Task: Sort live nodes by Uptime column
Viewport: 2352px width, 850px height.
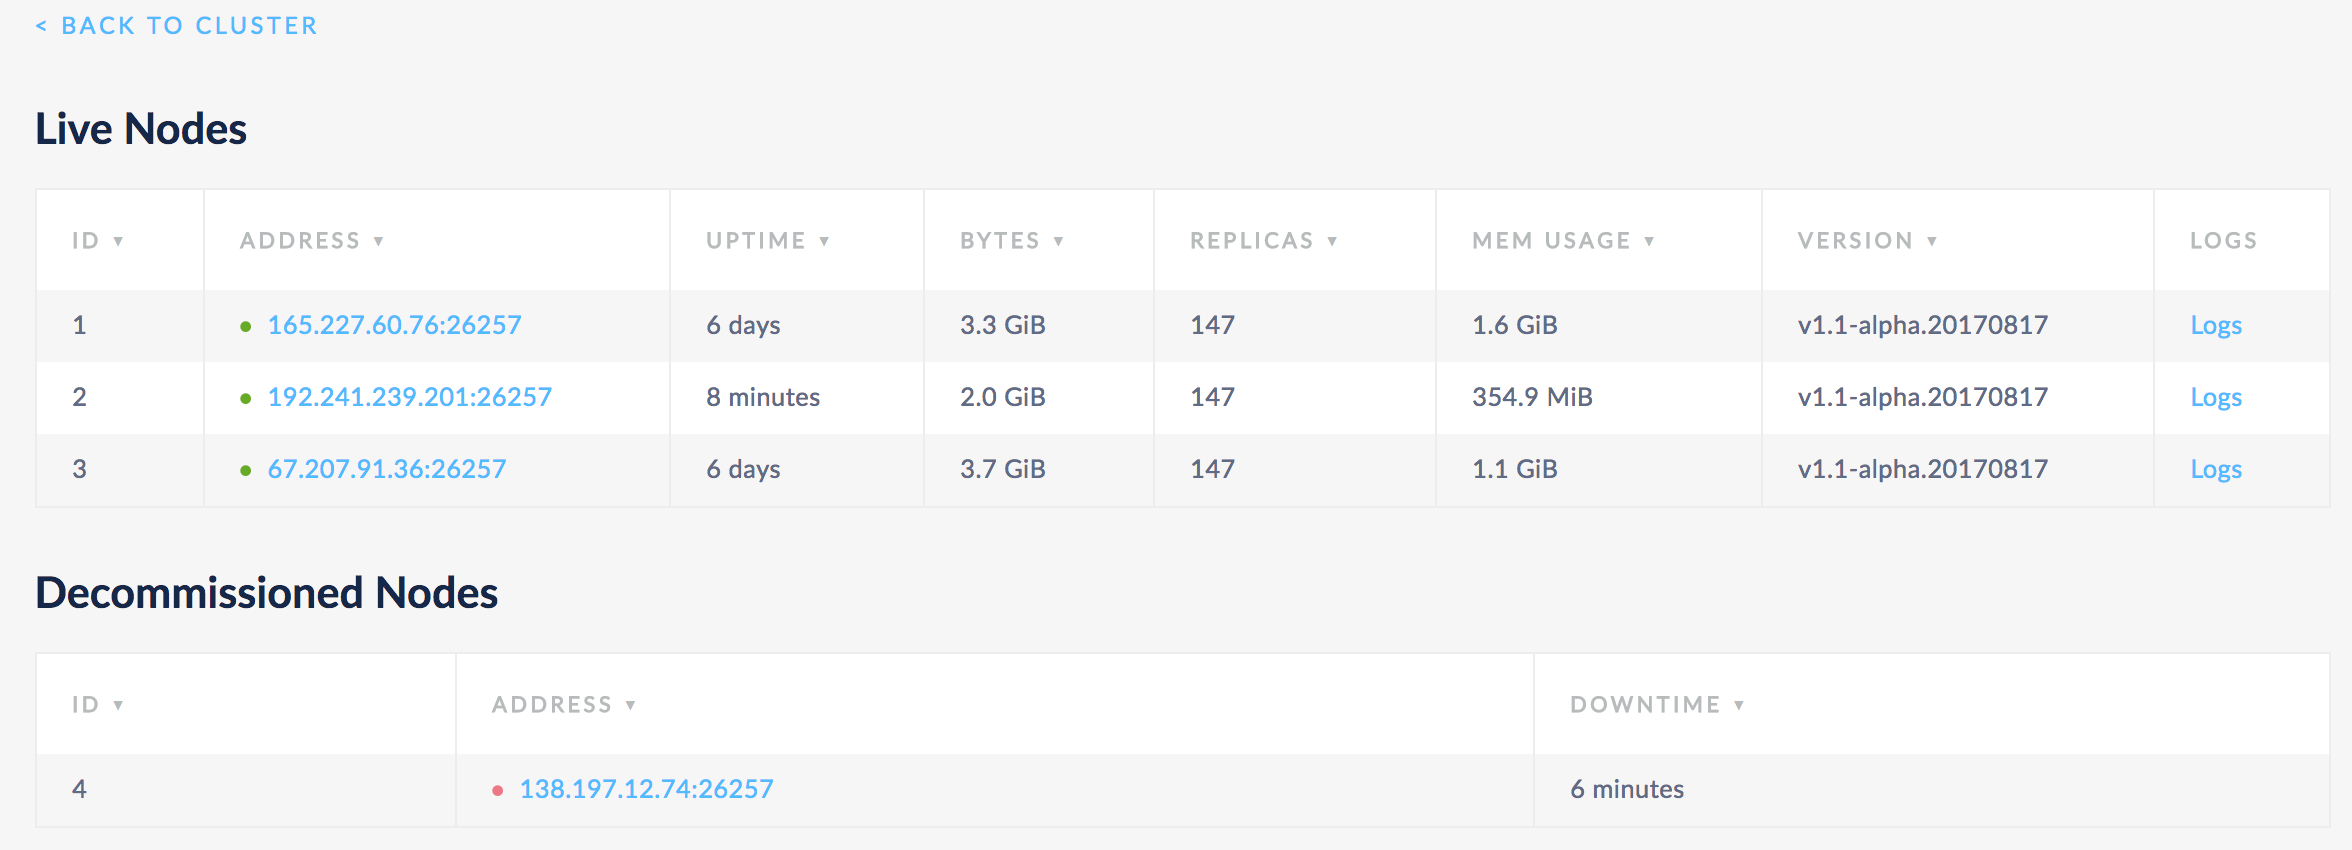Action: pos(767,241)
